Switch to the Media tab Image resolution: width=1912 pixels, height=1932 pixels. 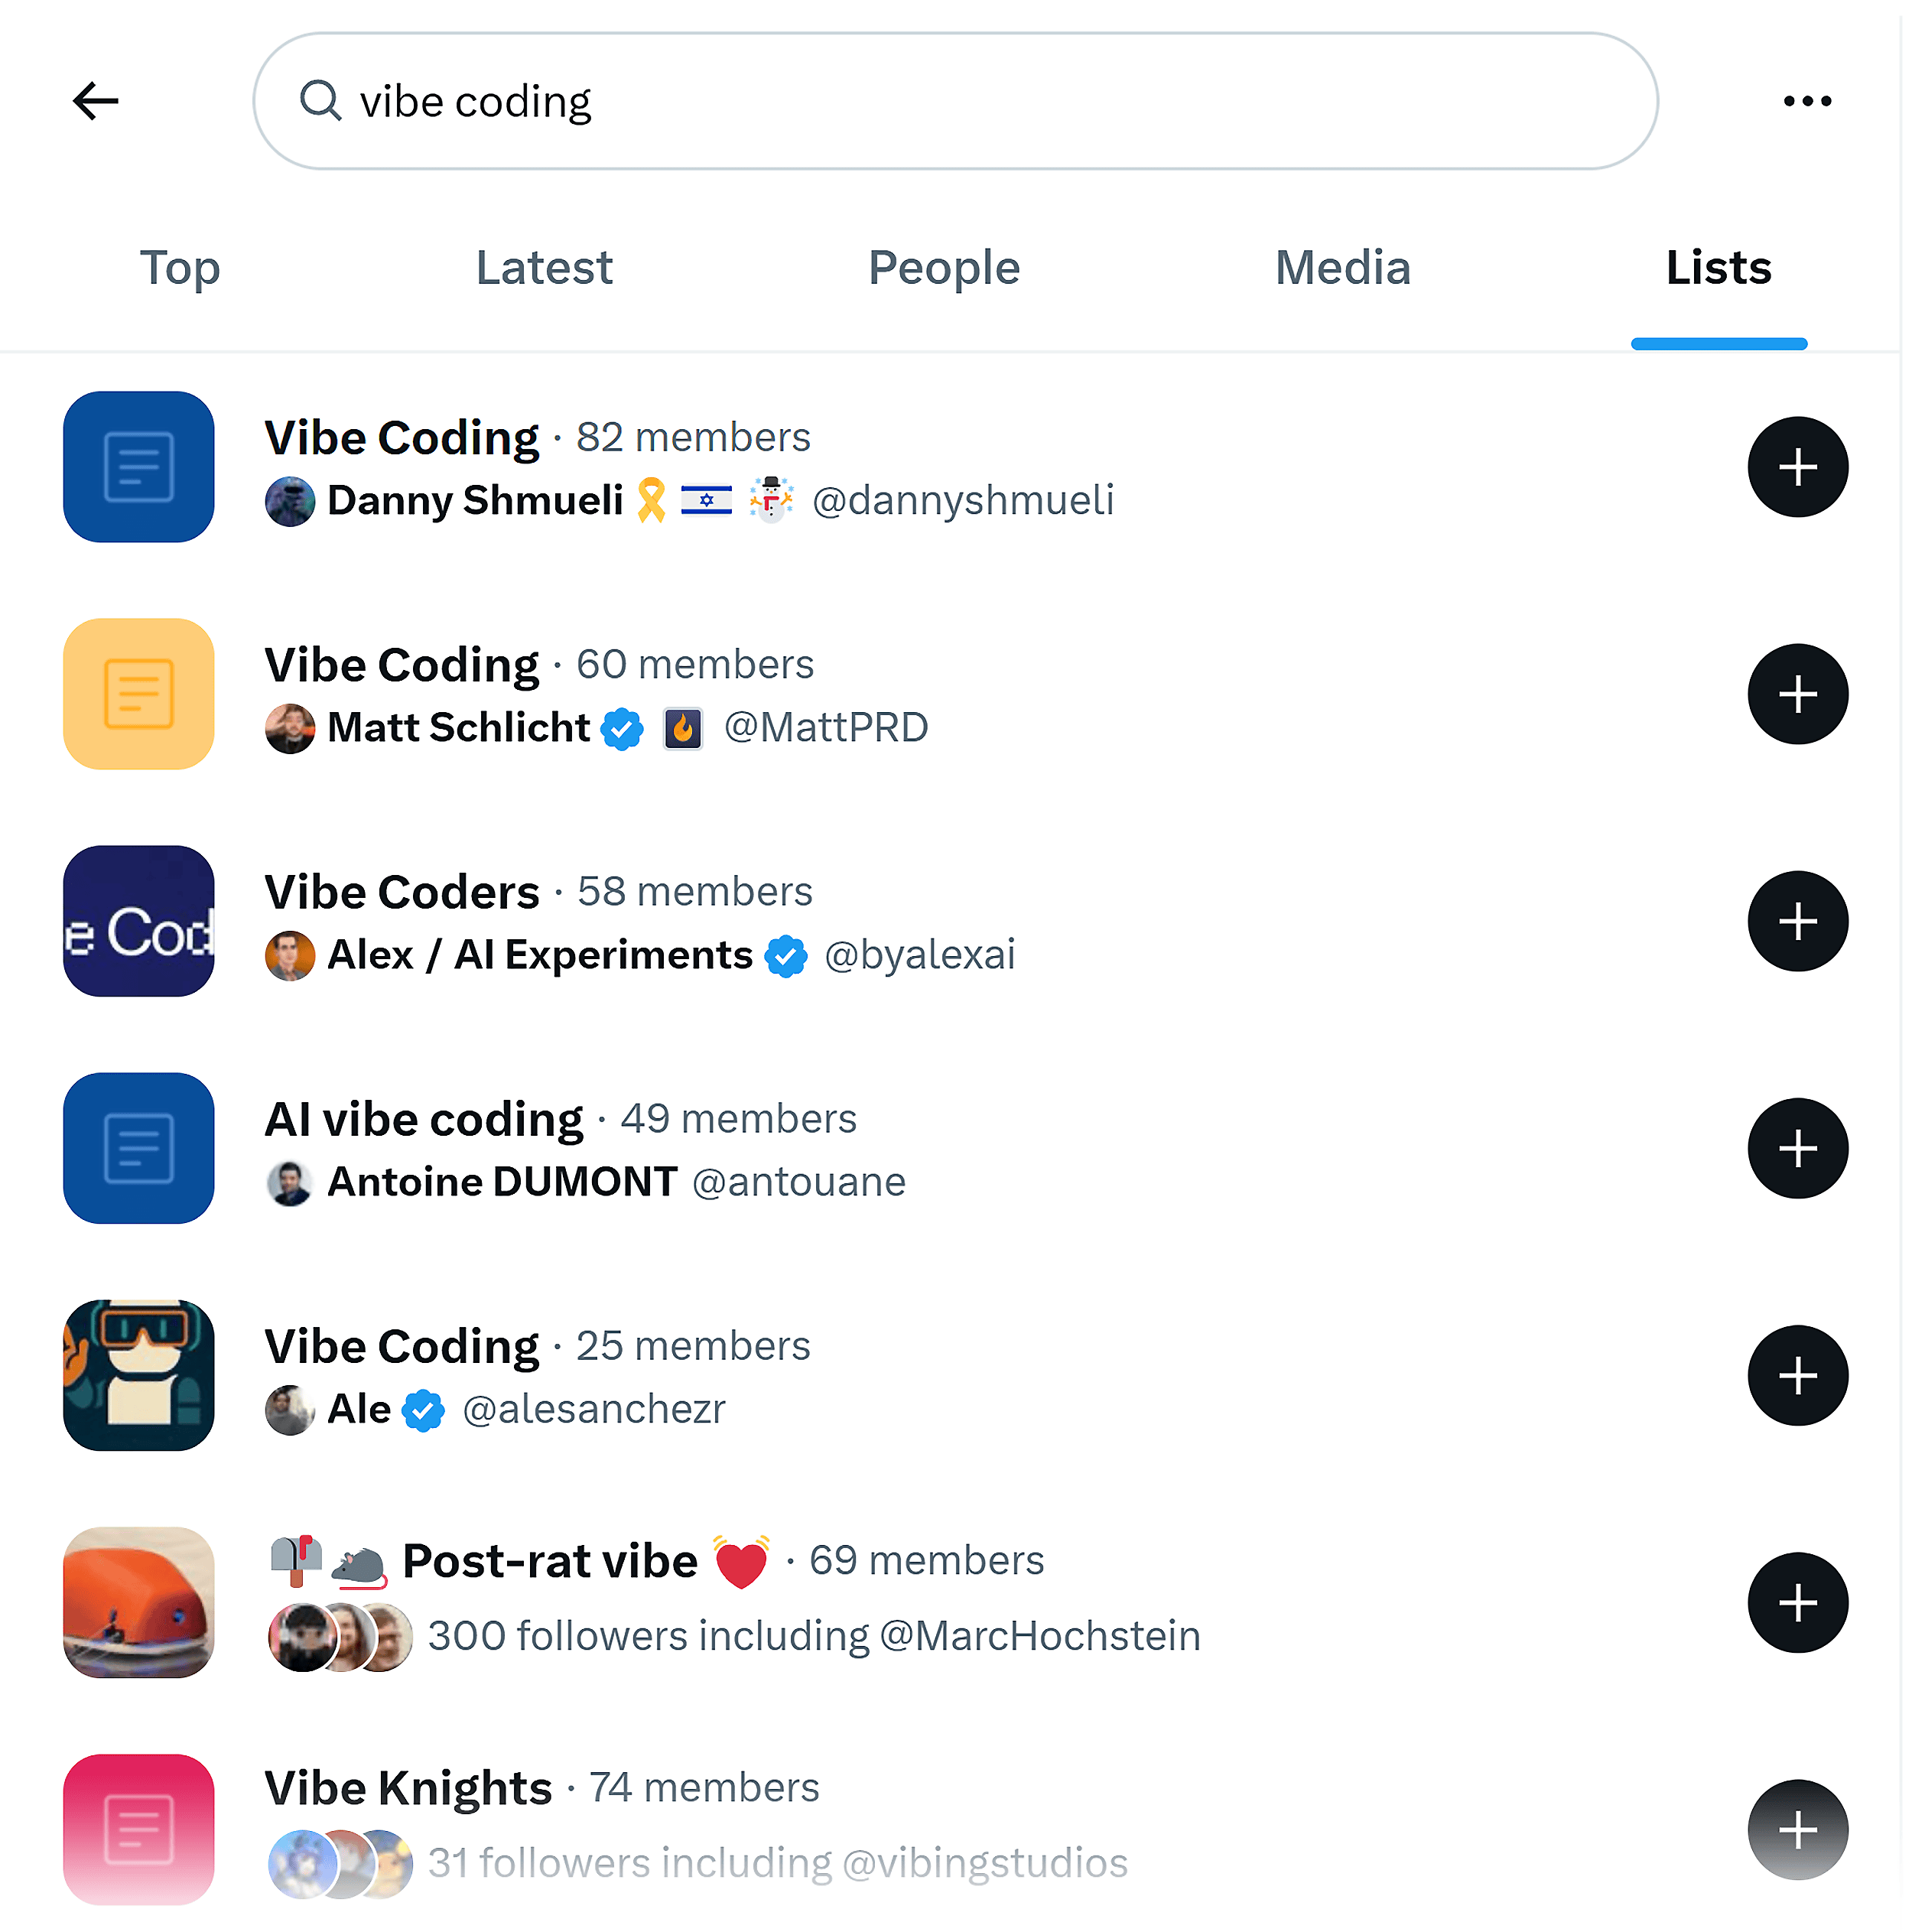click(1341, 268)
